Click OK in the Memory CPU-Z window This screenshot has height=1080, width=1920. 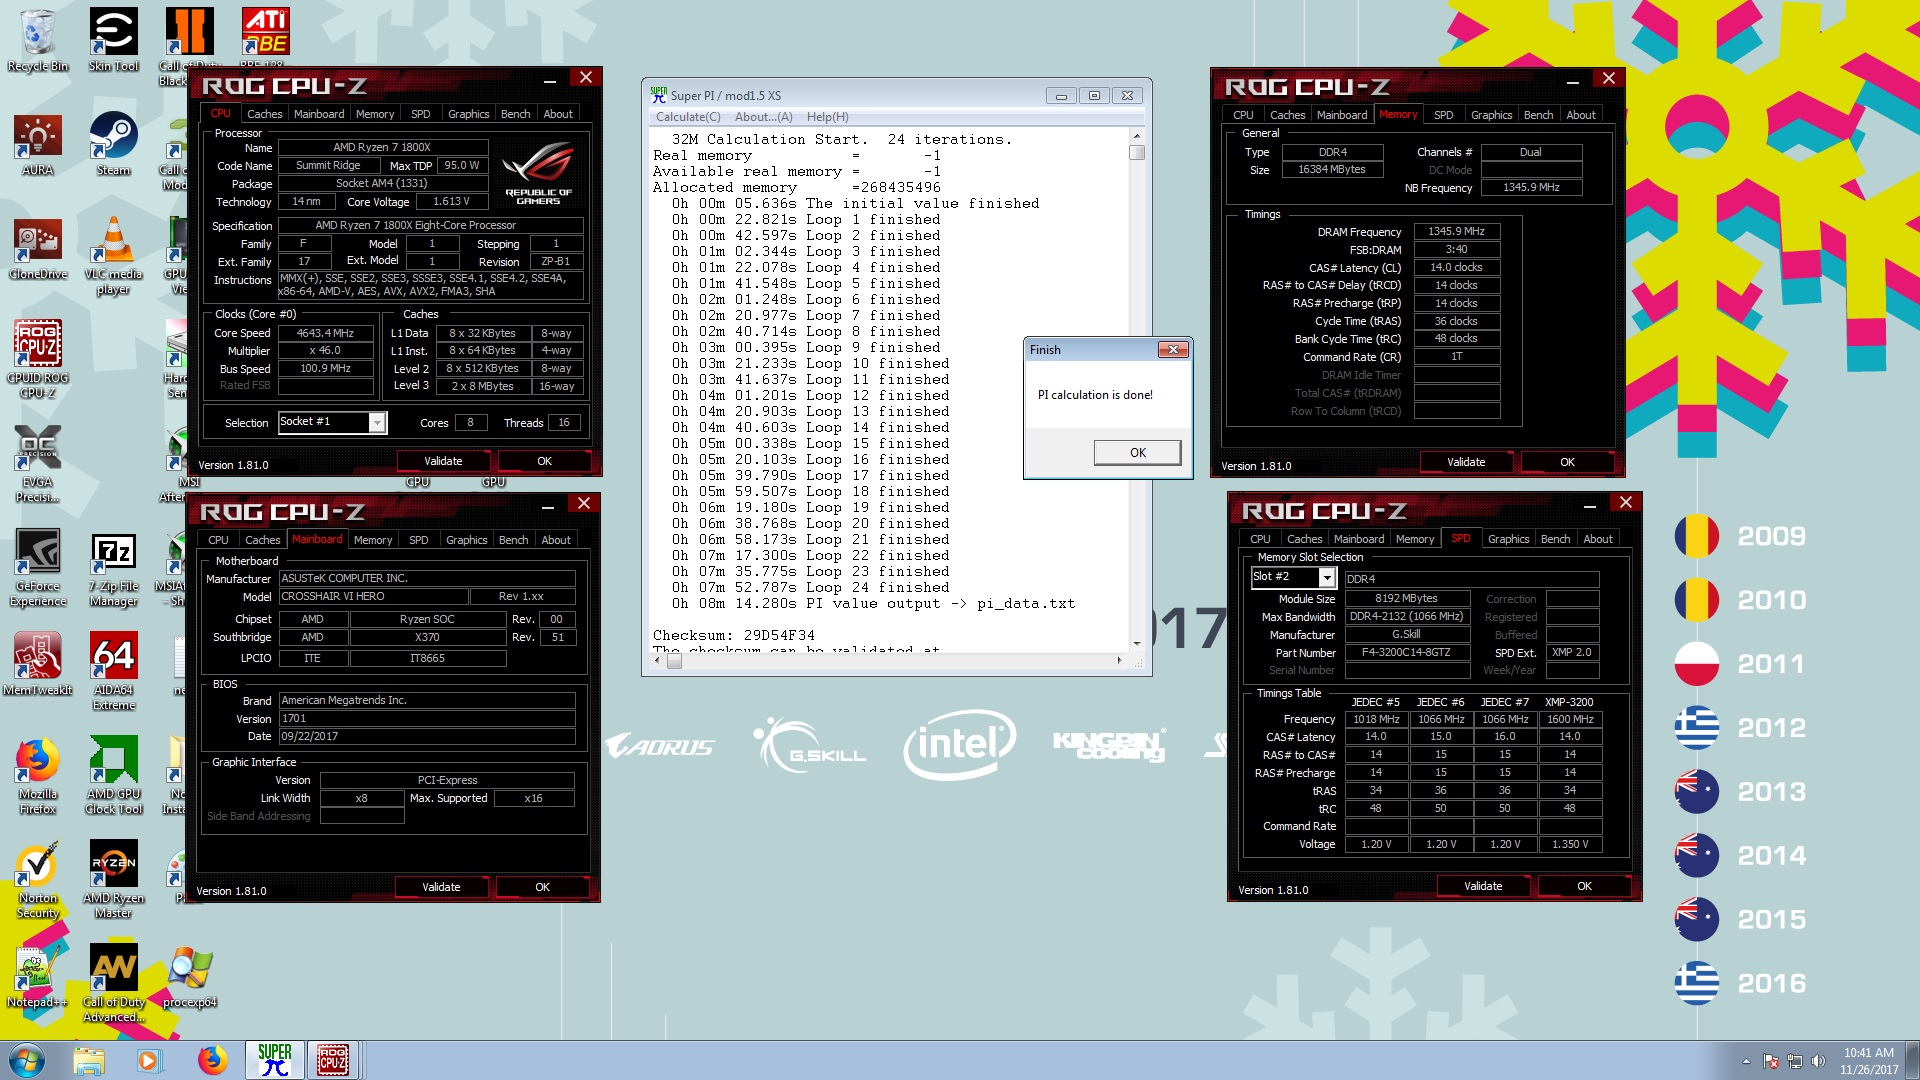pyautogui.click(x=1567, y=462)
